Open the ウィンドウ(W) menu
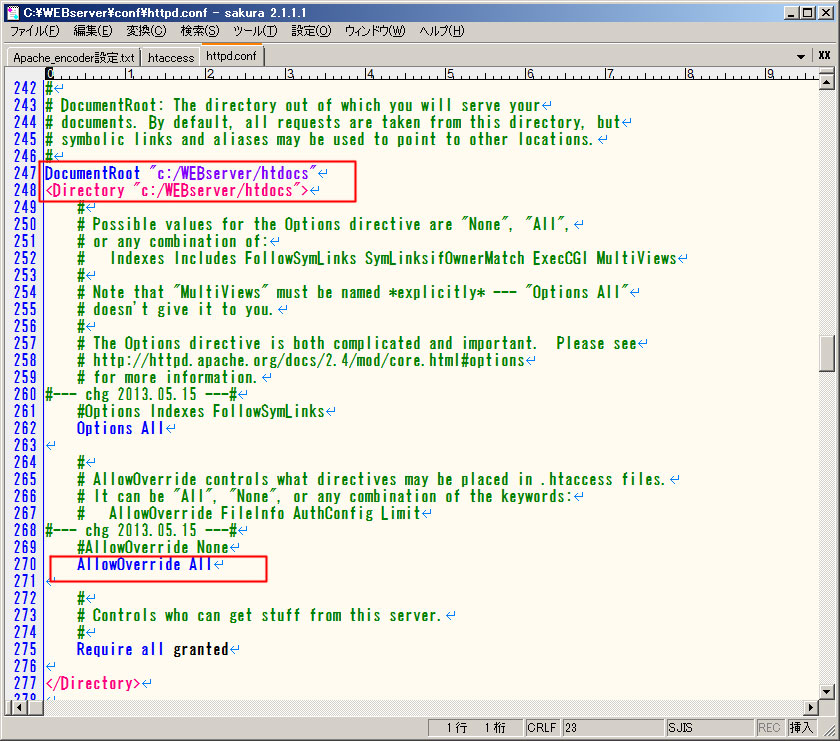 tap(375, 31)
